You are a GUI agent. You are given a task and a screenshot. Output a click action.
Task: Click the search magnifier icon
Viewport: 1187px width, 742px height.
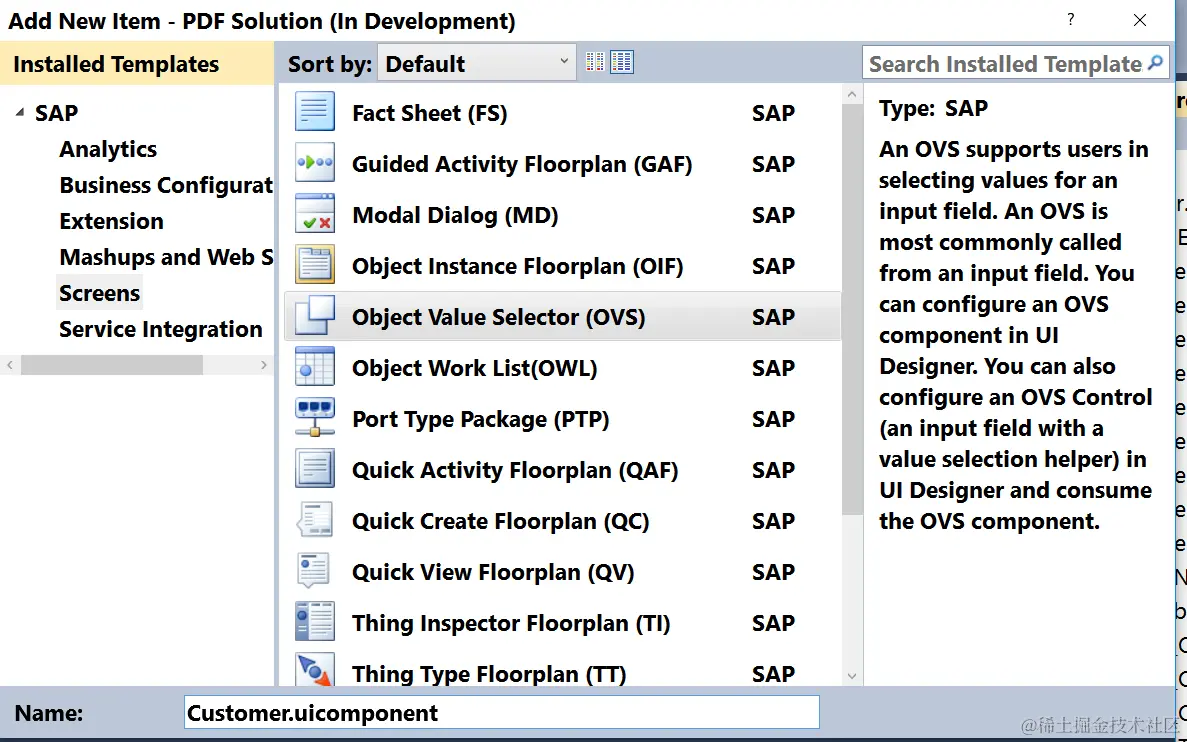[1155, 63]
